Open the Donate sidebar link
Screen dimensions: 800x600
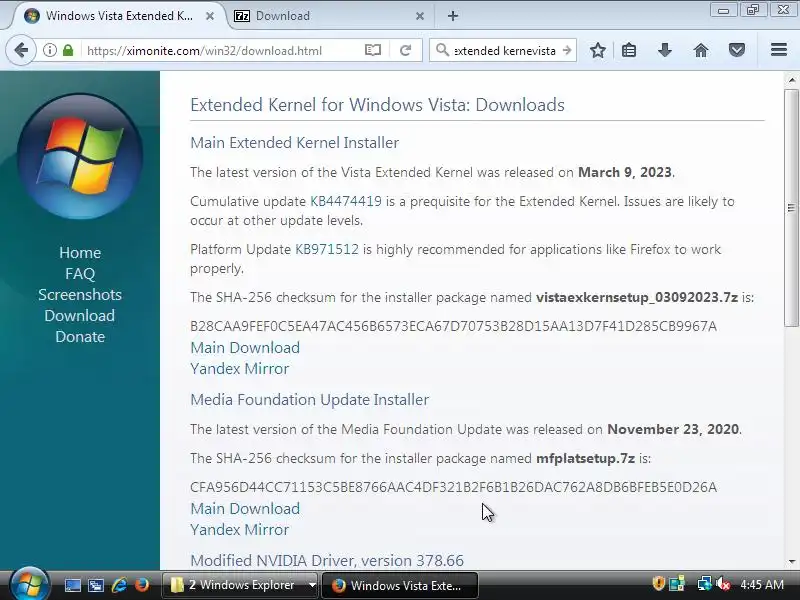pyautogui.click(x=80, y=337)
